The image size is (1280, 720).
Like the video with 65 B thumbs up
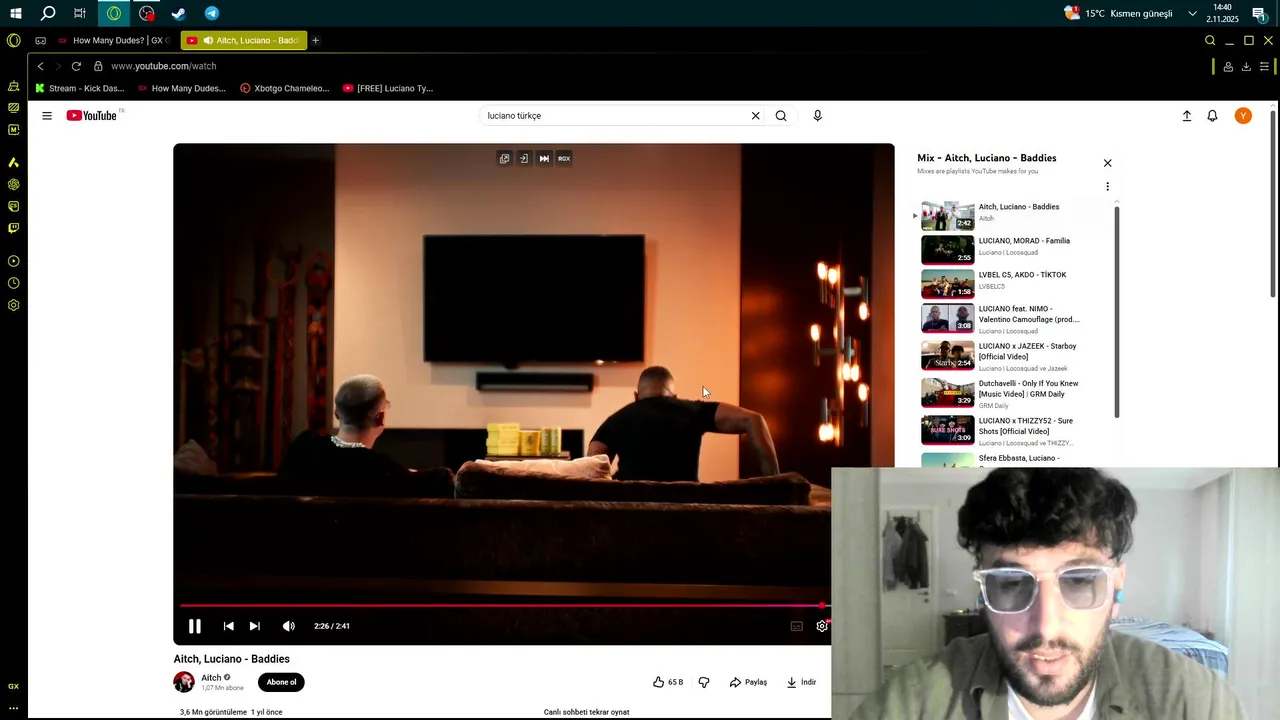point(668,682)
